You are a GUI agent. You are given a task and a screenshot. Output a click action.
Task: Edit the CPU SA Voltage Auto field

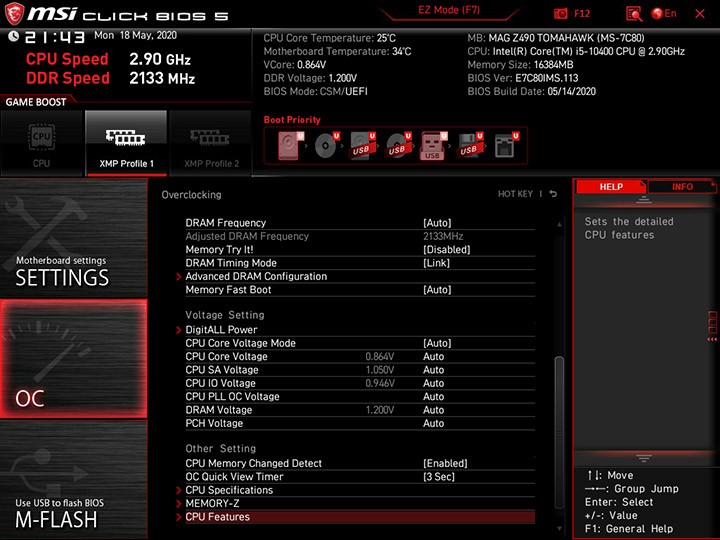pyautogui.click(x=433, y=370)
